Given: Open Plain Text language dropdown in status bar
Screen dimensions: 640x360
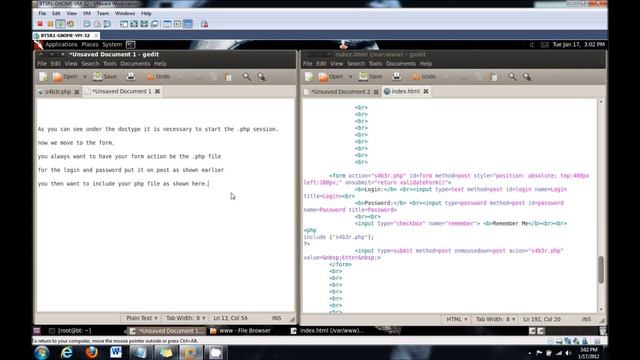Looking at the screenshot, I should [x=142, y=318].
